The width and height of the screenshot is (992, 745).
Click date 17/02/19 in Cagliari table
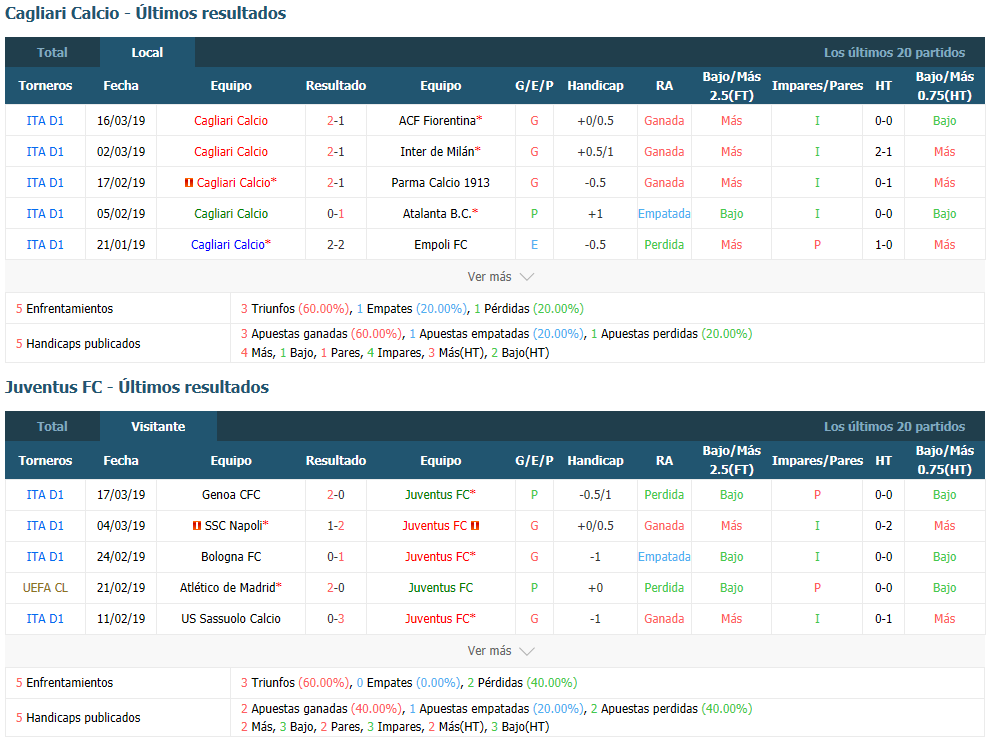click(x=121, y=183)
